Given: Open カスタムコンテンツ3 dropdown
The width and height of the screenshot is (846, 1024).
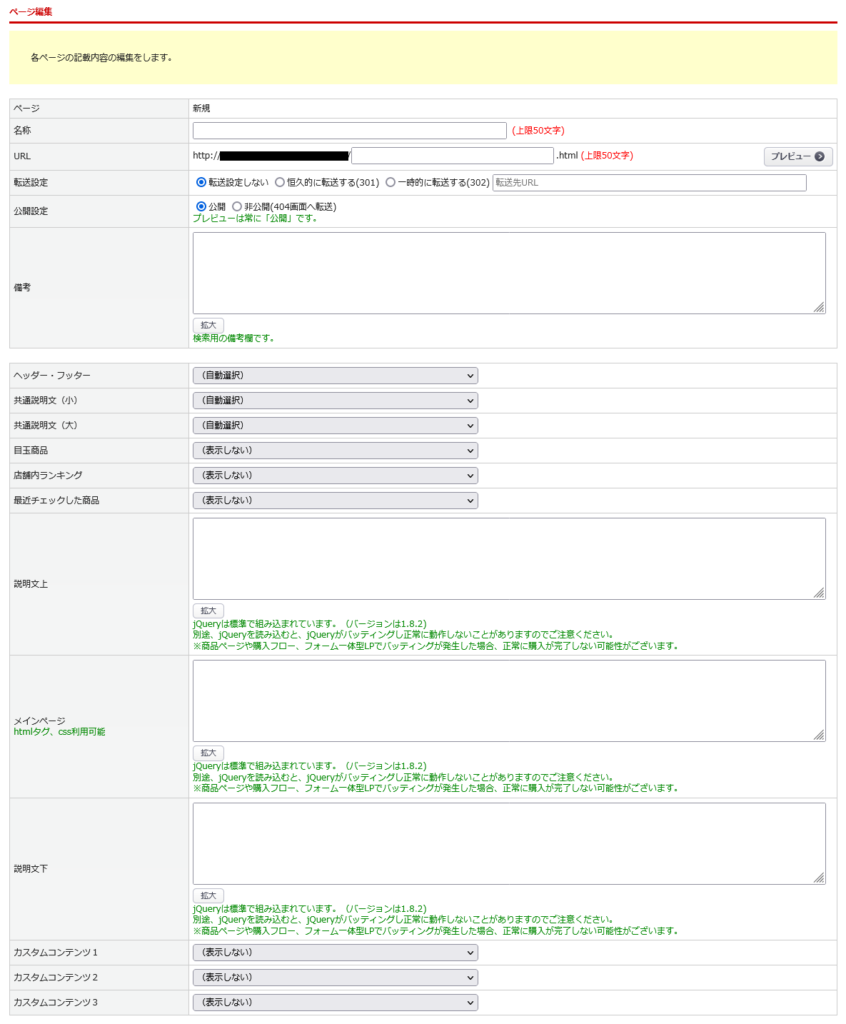Looking at the screenshot, I should click(335, 1002).
